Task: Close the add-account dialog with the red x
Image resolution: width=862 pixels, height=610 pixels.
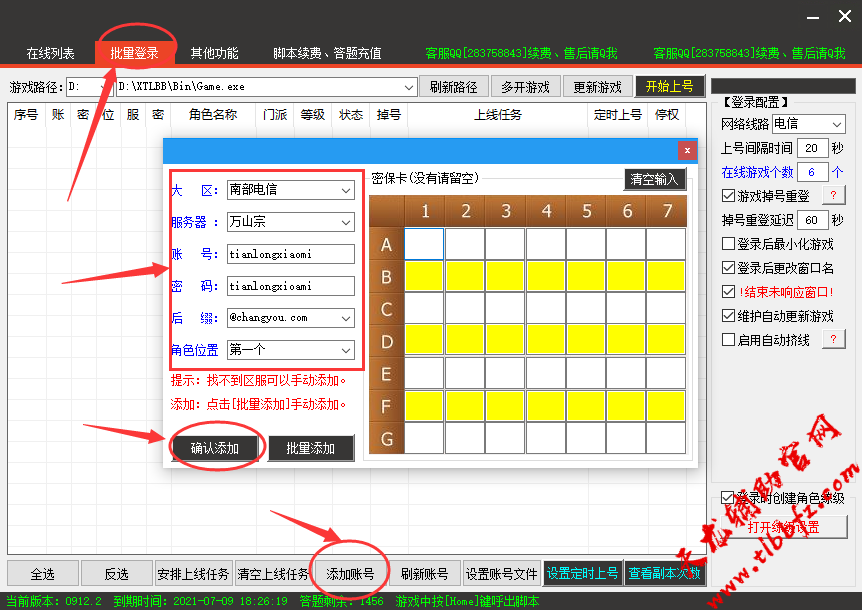Action: click(687, 150)
